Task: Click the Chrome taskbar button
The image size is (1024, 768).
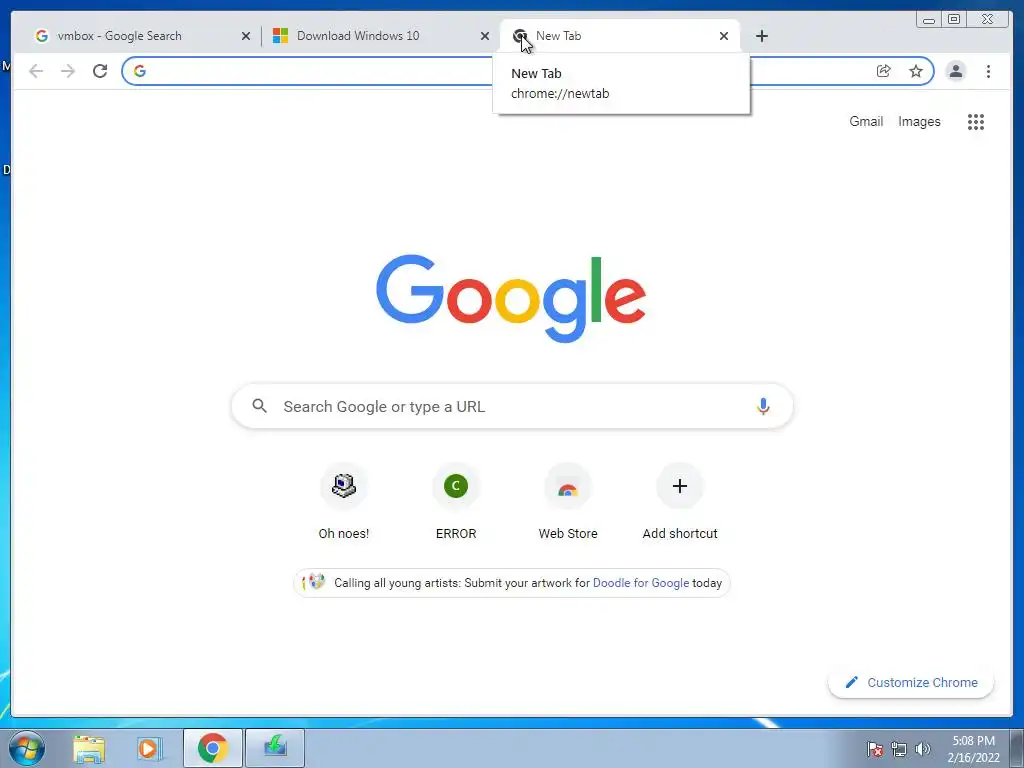Action: (213, 748)
